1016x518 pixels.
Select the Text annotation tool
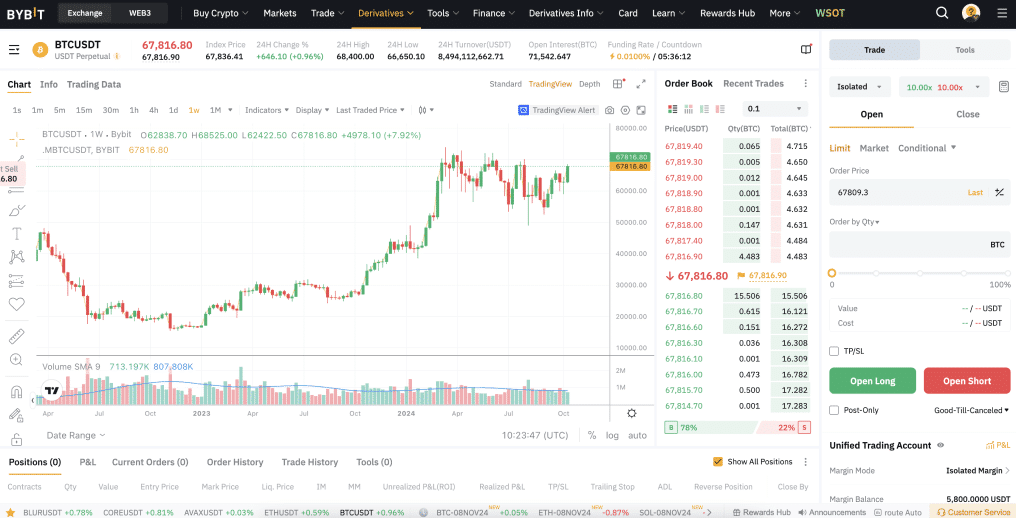click(16, 233)
